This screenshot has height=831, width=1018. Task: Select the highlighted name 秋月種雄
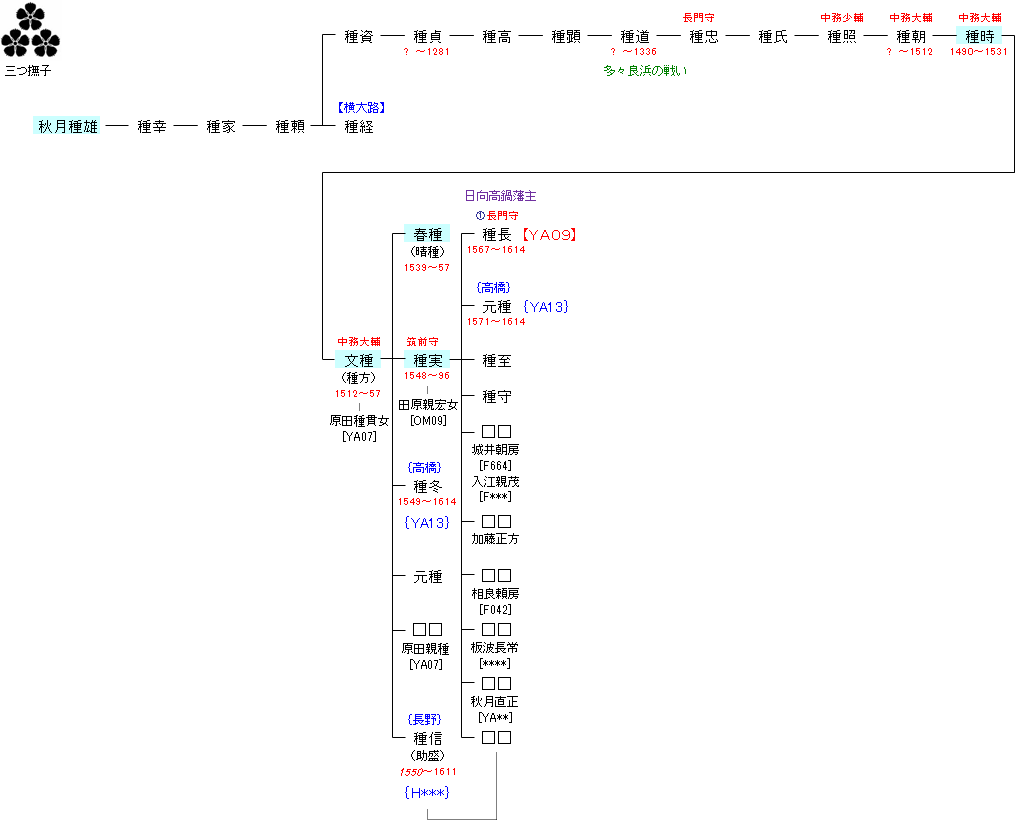[x=68, y=127]
